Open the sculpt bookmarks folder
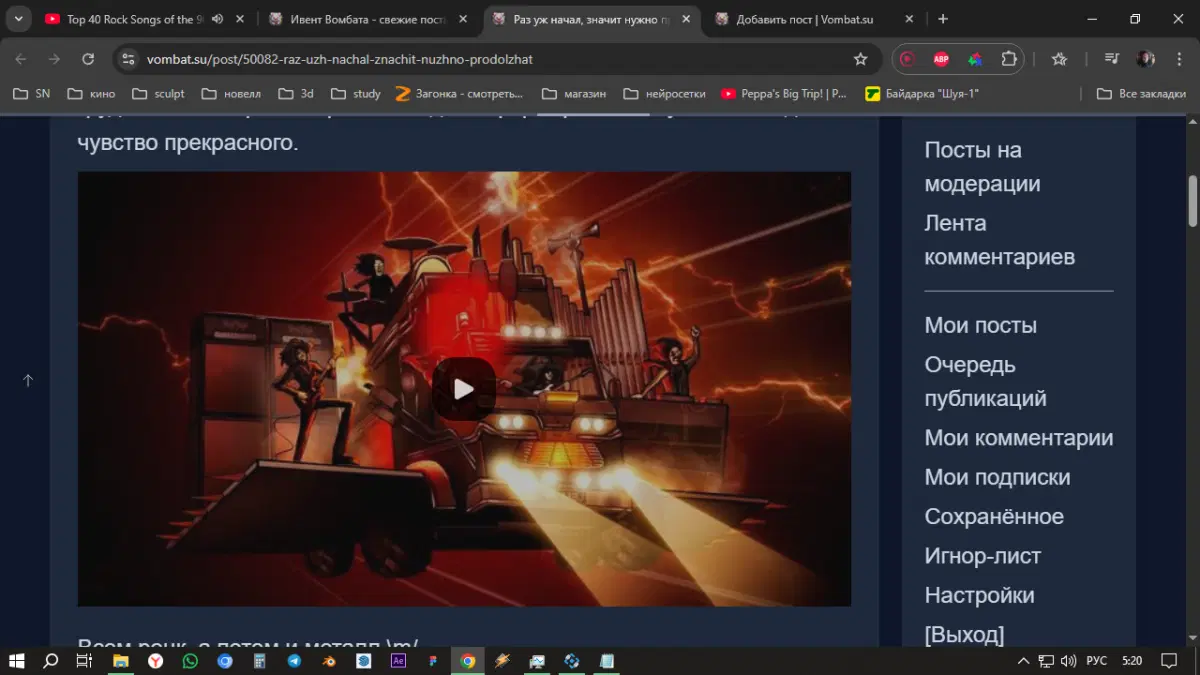Image resolution: width=1200 pixels, height=675 pixels. point(158,93)
